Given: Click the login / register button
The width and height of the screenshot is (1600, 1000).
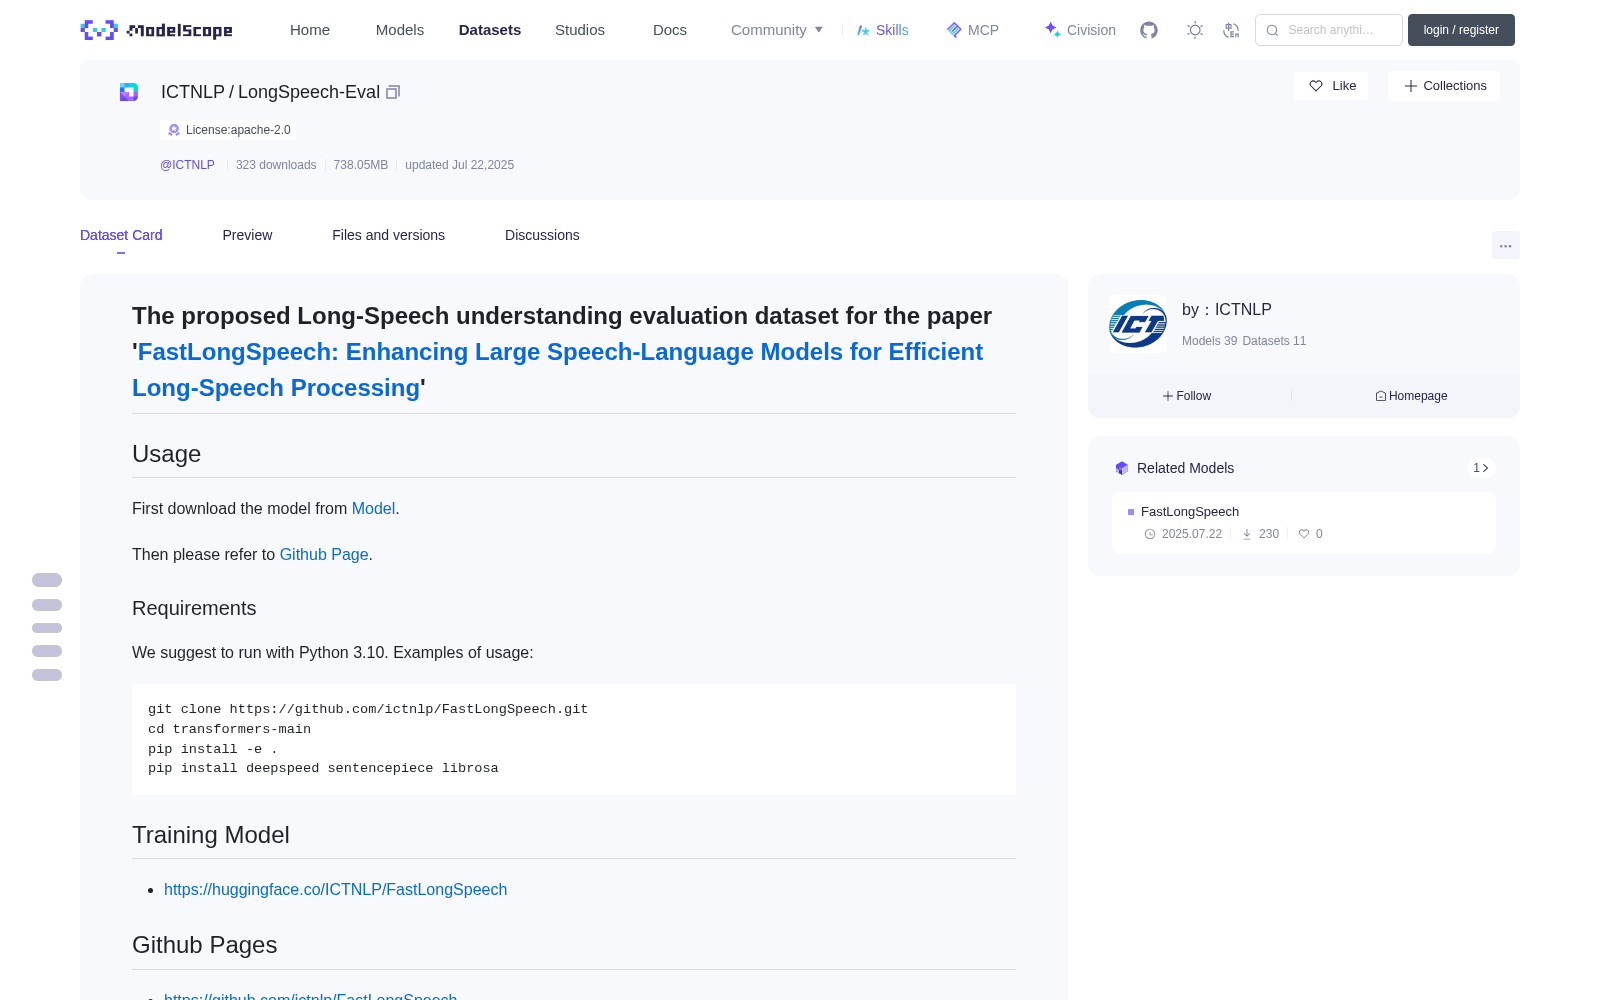Looking at the screenshot, I should 1461,30.
